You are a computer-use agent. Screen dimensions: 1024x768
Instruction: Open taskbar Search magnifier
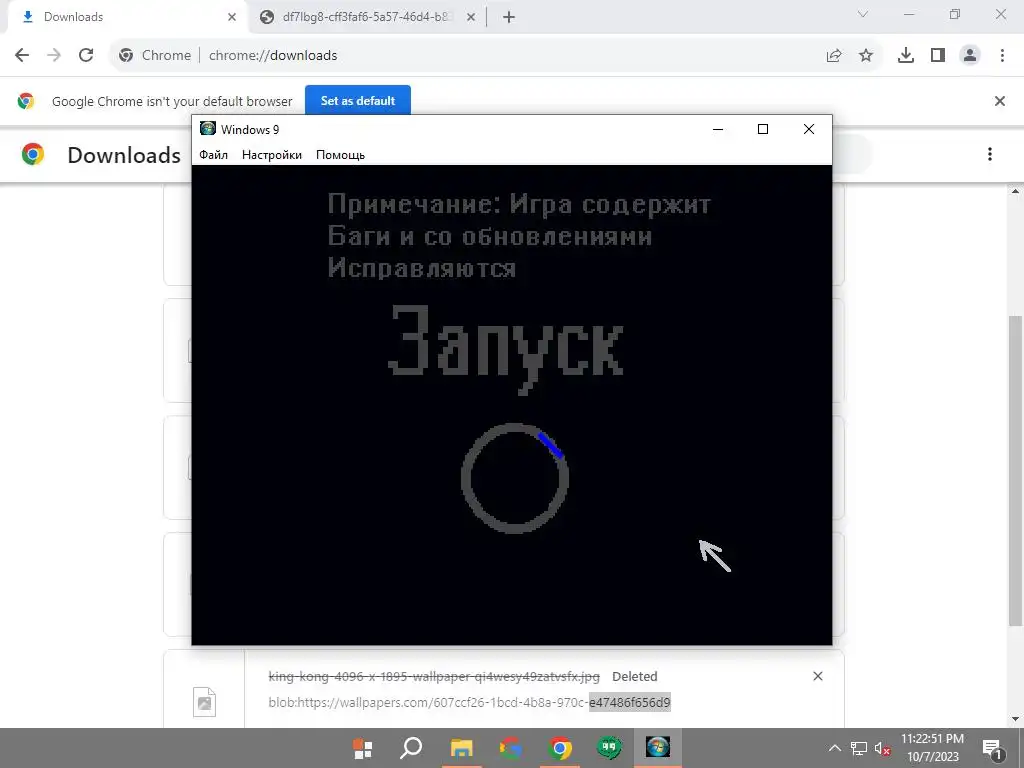coord(411,748)
